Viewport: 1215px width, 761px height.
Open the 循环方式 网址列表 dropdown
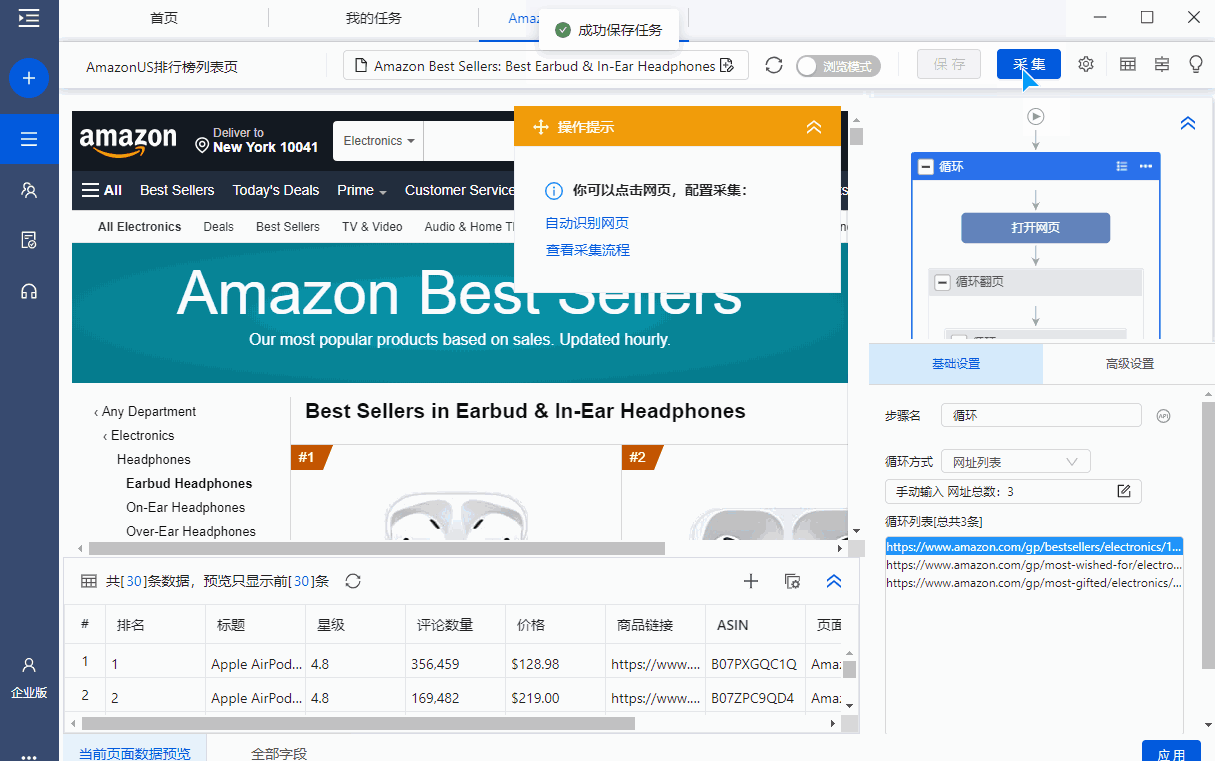pos(1016,462)
